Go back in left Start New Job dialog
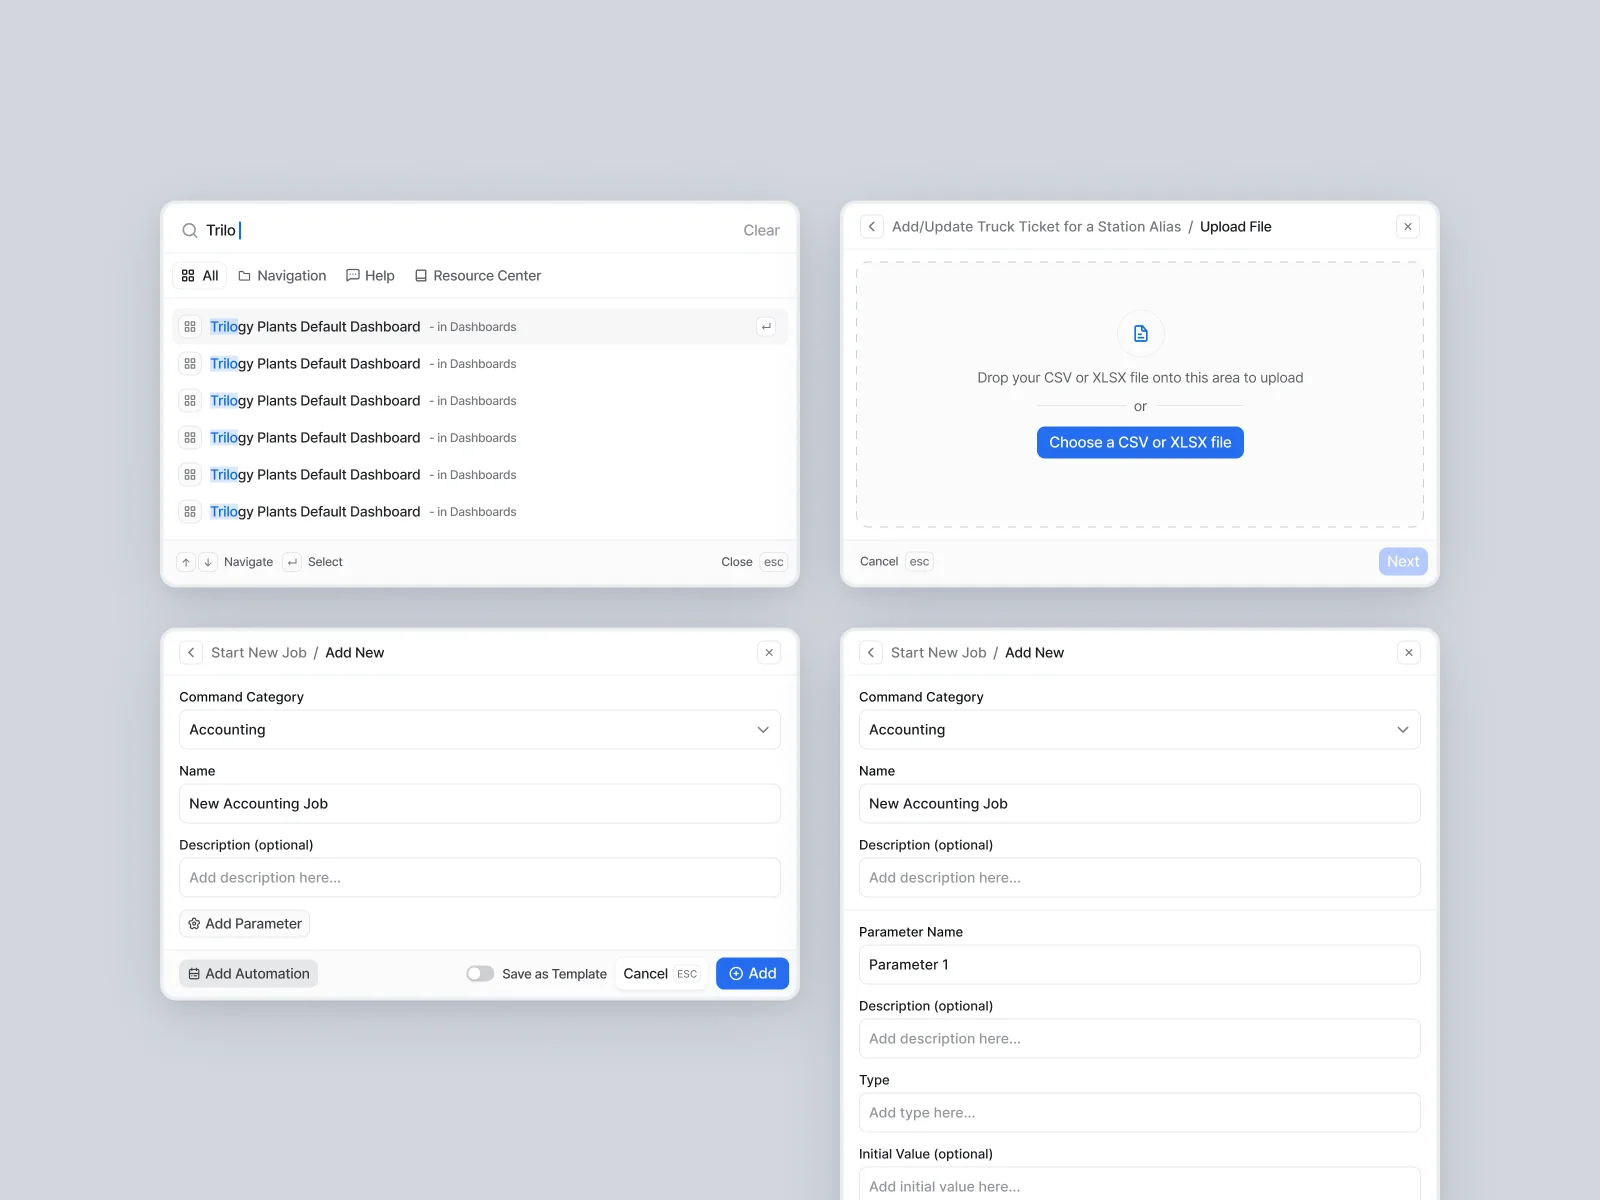1600x1200 pixels. [191, 653]
